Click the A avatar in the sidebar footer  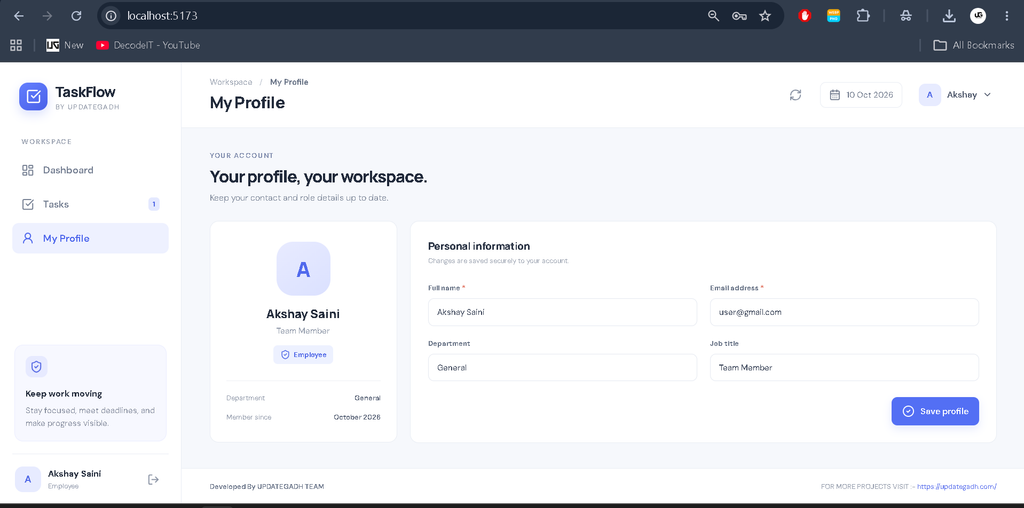[x=27, y=479]
